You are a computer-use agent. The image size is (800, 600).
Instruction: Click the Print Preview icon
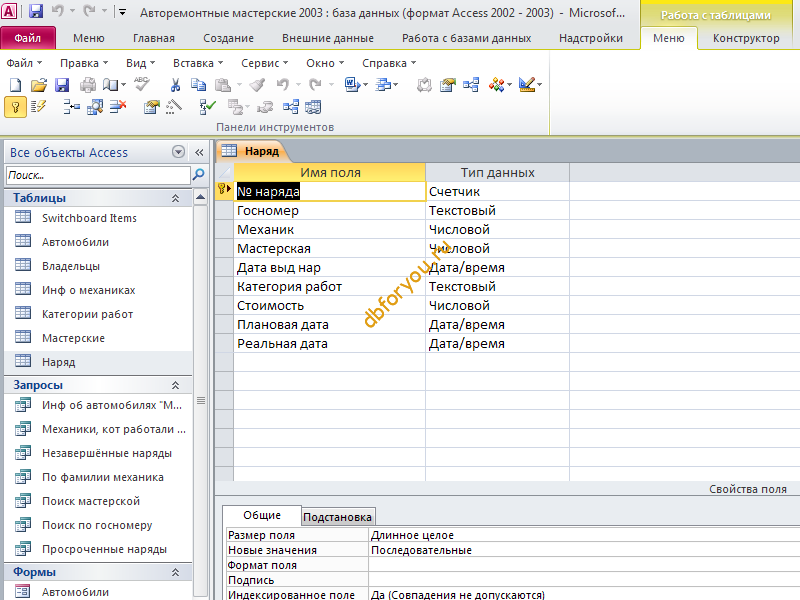(111, 85)
